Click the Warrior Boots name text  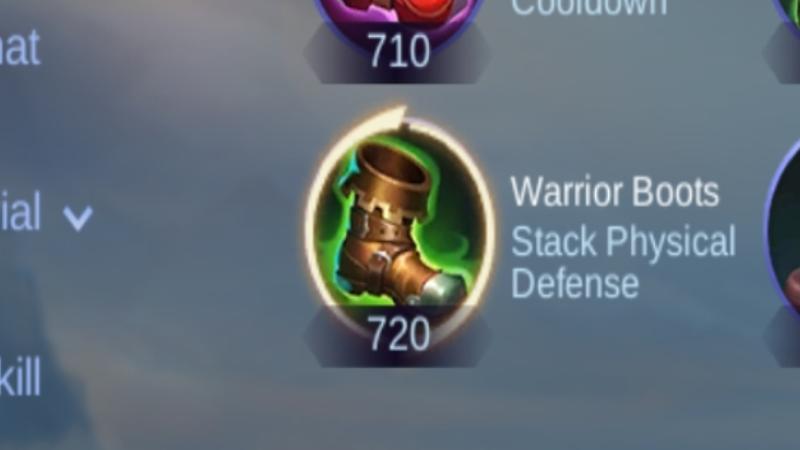tap(615, 192)
